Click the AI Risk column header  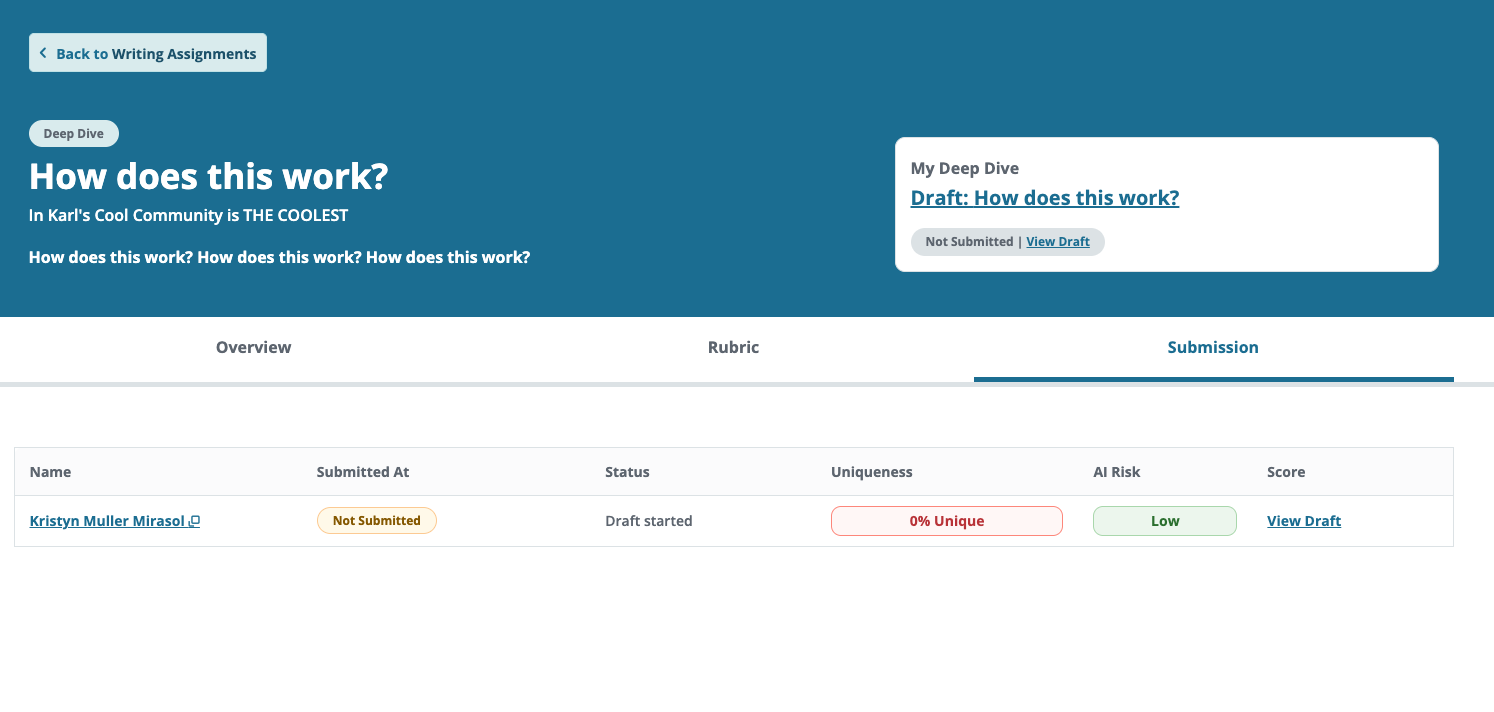(1117, 472)
